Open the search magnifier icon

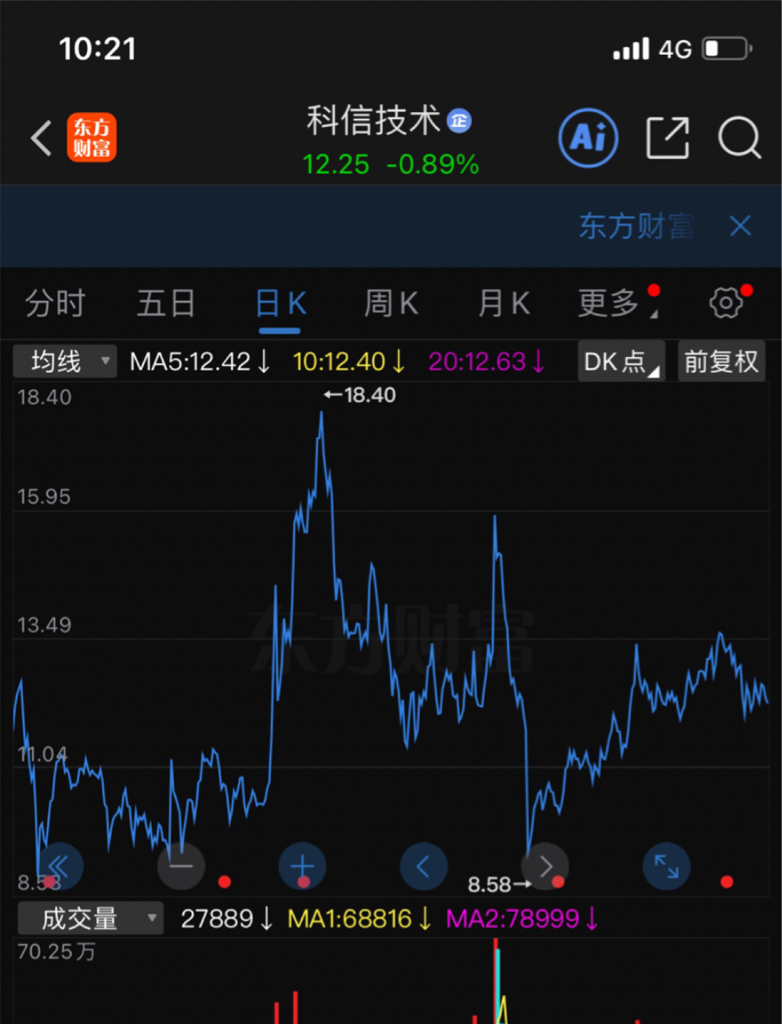tap(739, 138)
